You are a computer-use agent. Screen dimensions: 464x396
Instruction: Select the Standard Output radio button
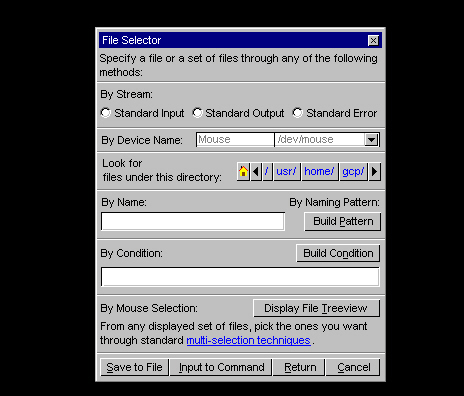(197, 113)
